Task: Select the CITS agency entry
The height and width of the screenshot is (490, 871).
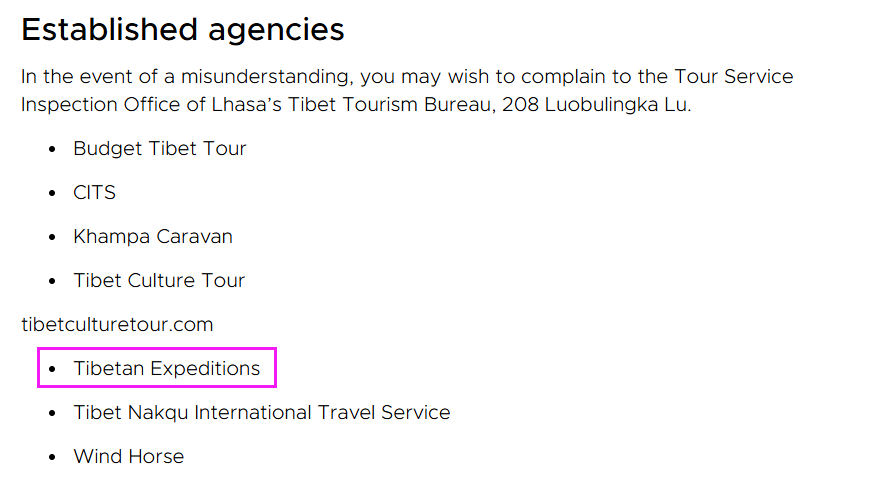Action: click(94, 193)
